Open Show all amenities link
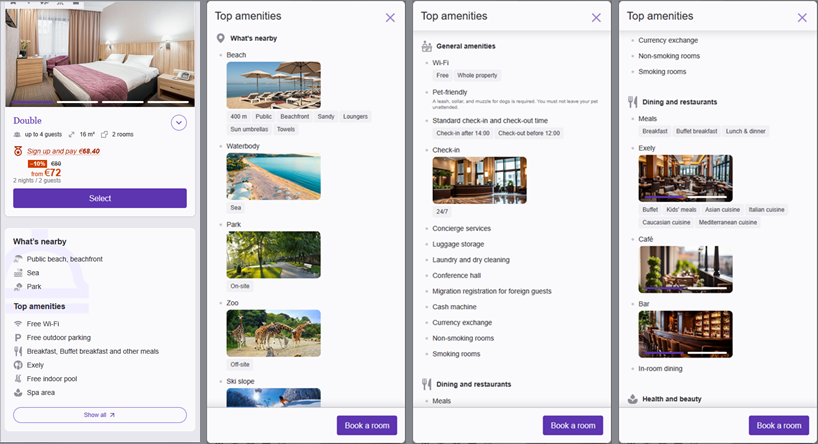The height and width of the screenshot is (444, 818). point(100,415)
